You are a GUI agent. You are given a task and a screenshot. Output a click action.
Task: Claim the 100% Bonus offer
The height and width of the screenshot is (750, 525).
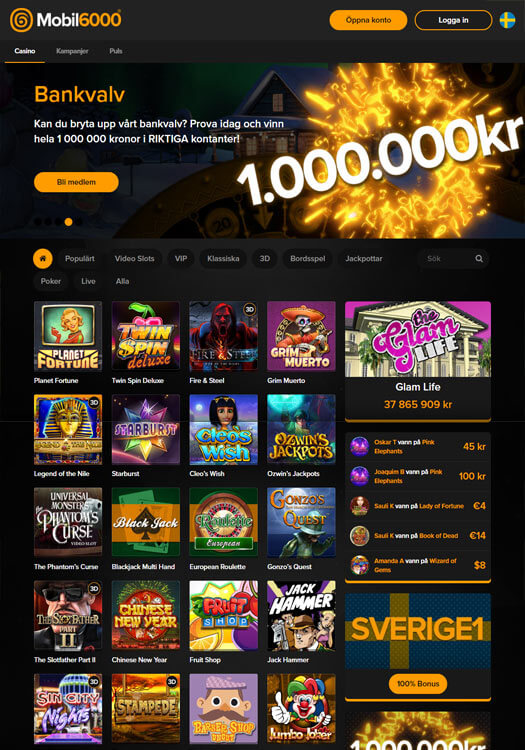coord(418,684)
